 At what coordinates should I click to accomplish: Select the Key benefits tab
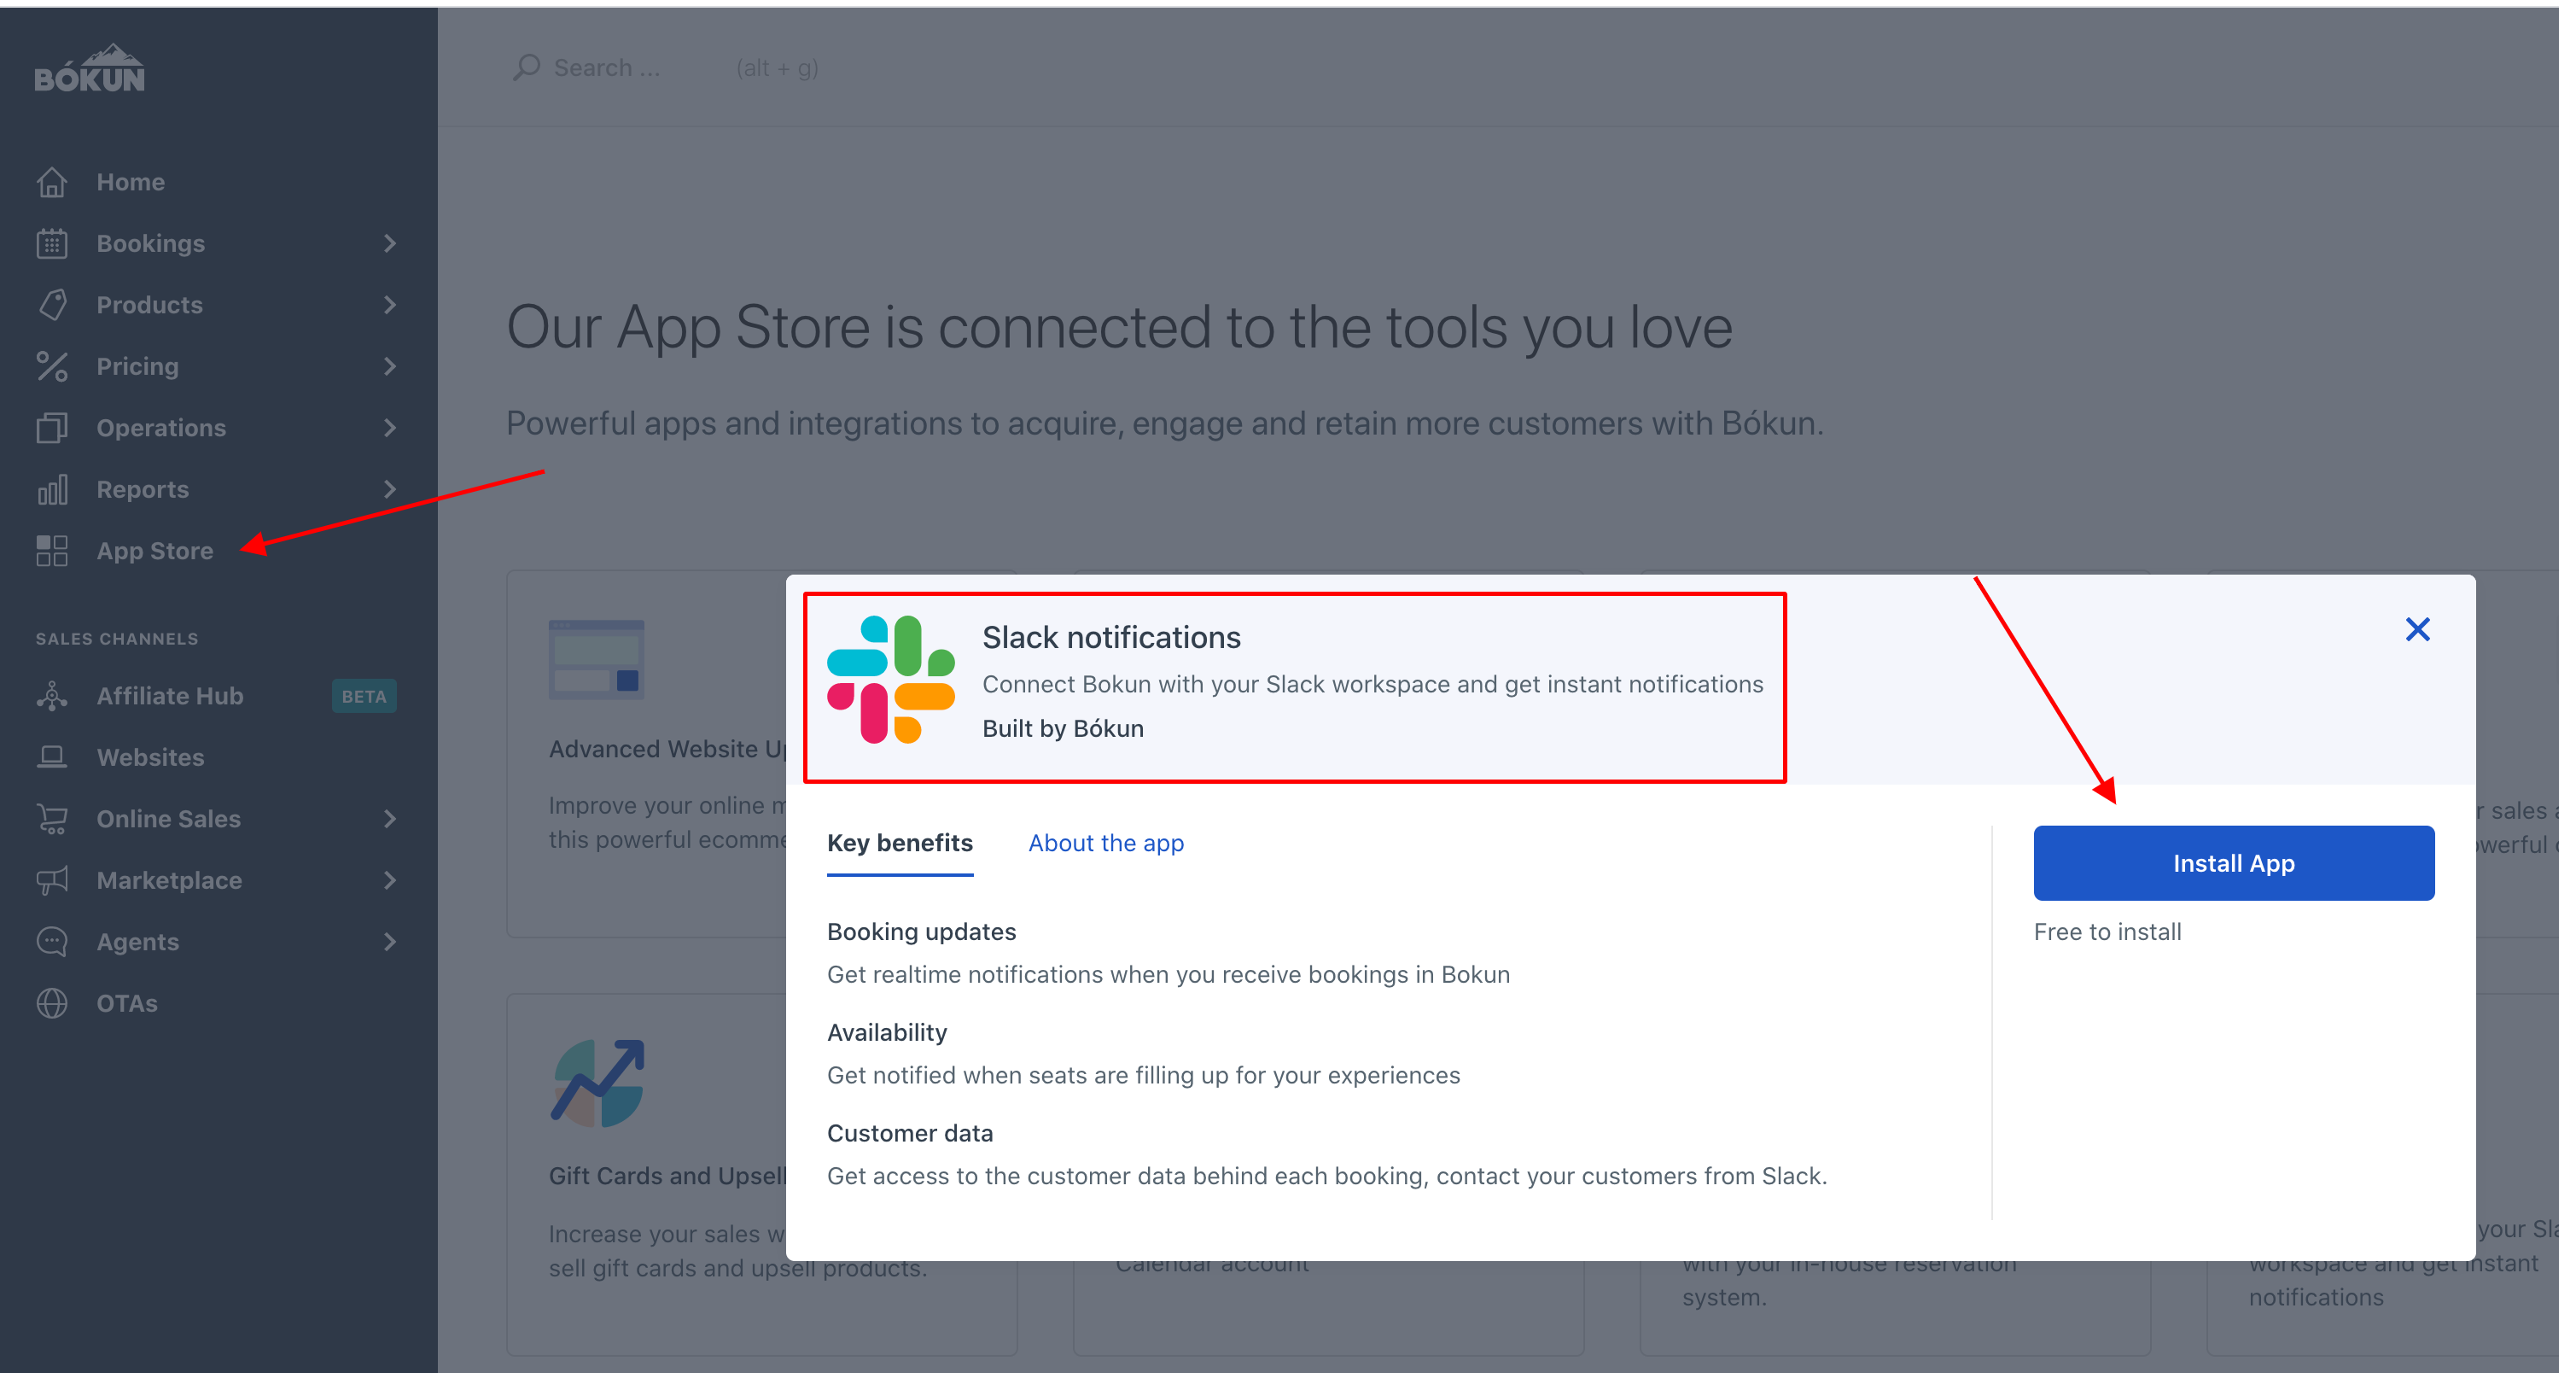[x=906, y=849]
